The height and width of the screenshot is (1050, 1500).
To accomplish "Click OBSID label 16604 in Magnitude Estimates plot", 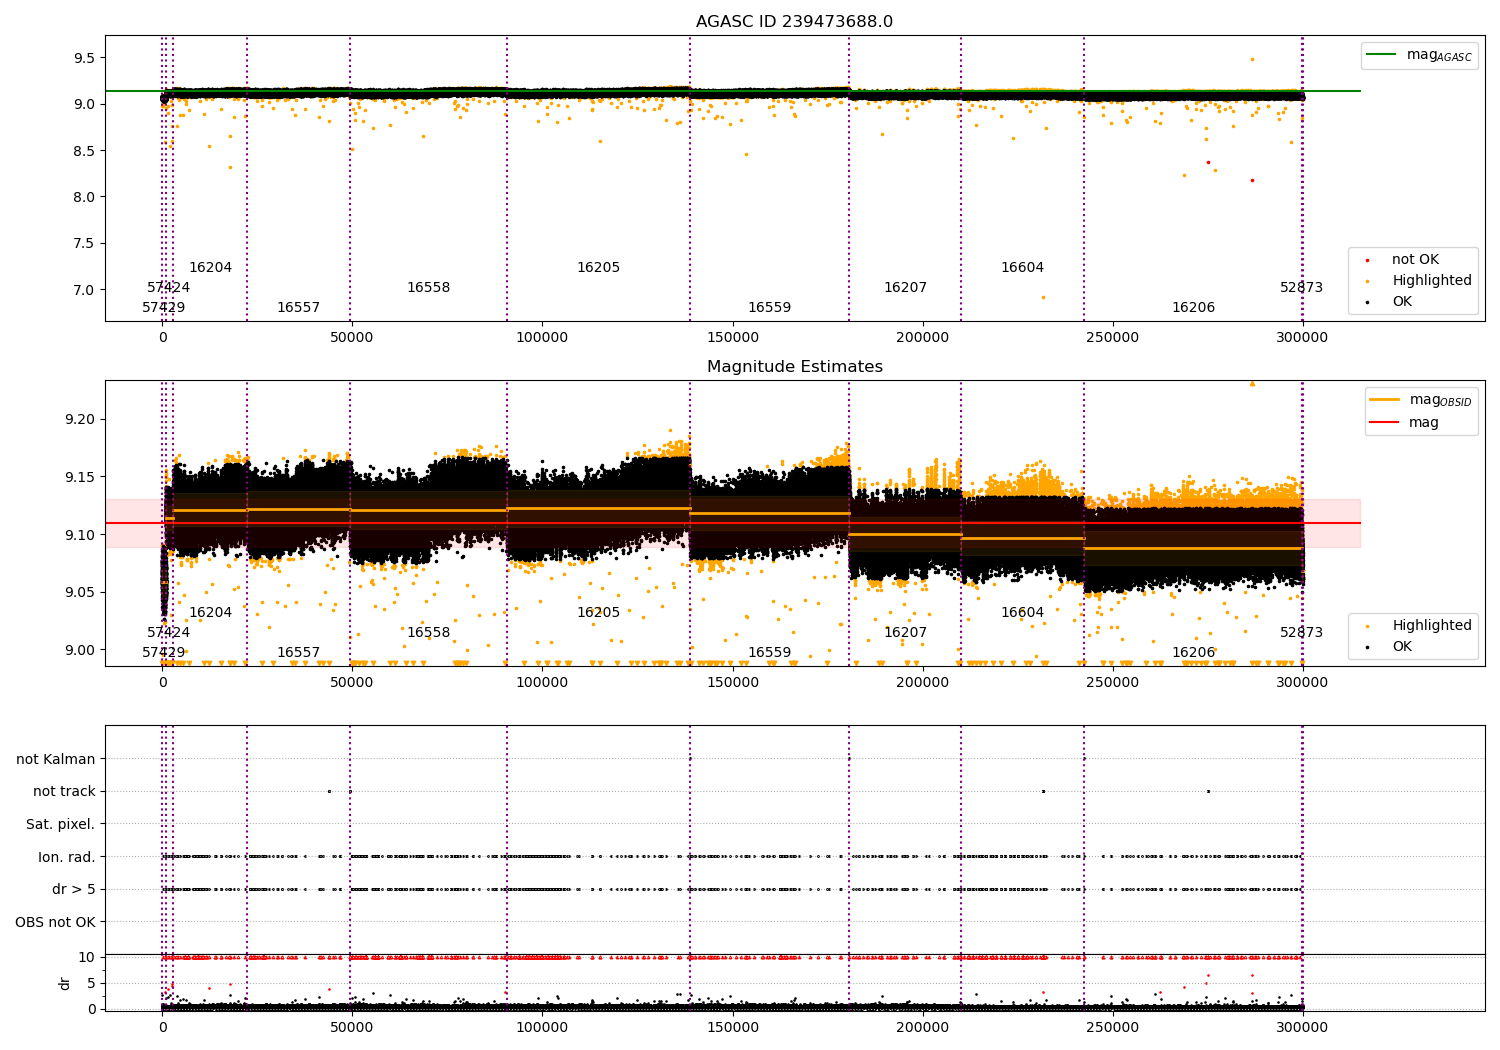I will coord(1022,613).
